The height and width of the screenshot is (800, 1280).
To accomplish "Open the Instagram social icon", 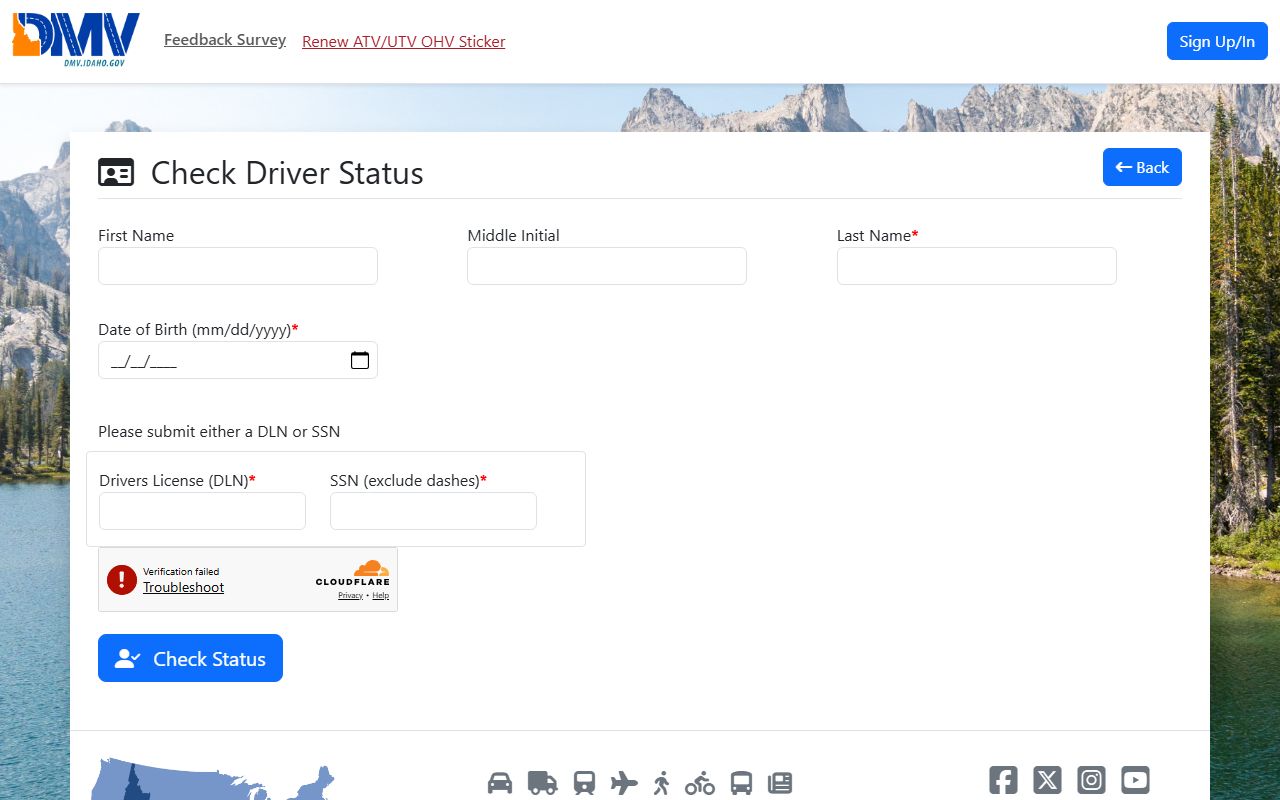I will click(x=1091, y=780).
